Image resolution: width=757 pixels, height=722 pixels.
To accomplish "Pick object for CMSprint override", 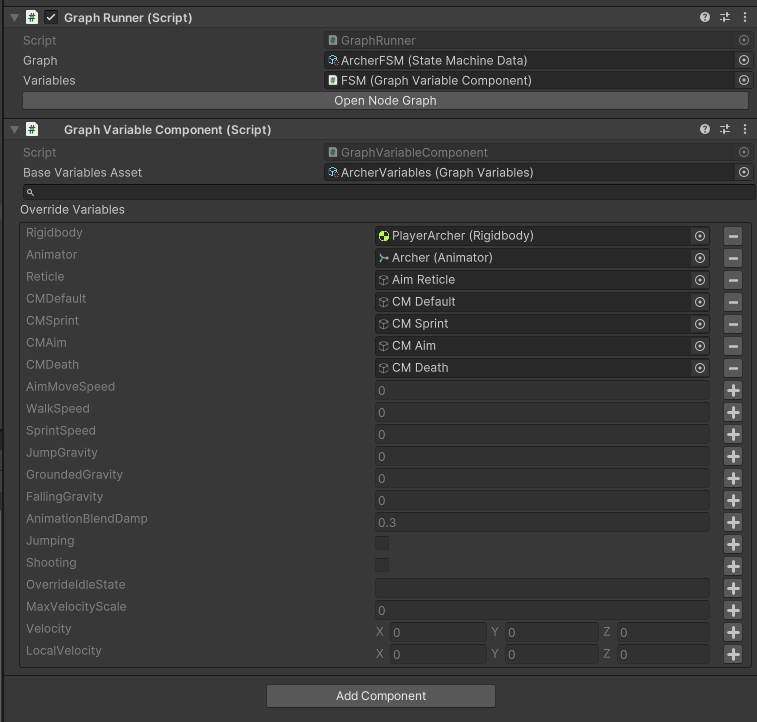I will [x=700, y=324].
